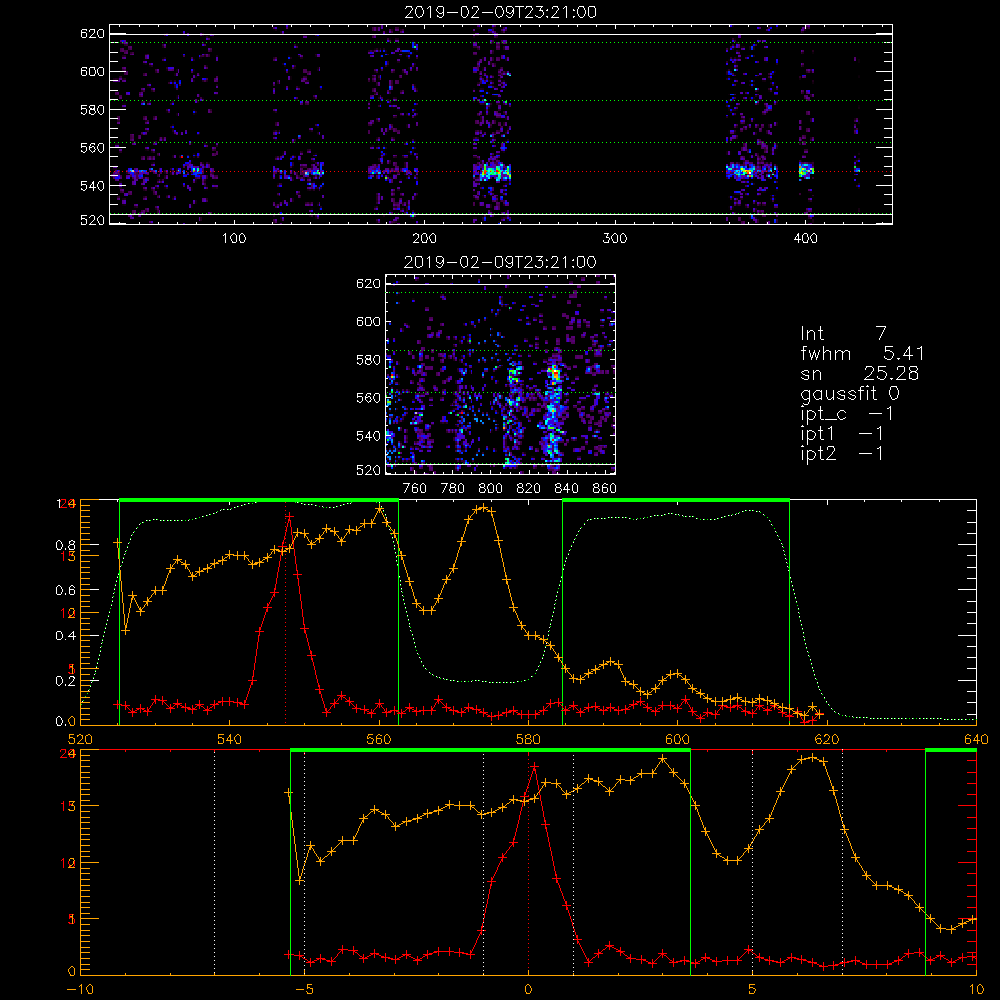
Task: Click the third plot's x-axis label 640
Action: [976, 739]
